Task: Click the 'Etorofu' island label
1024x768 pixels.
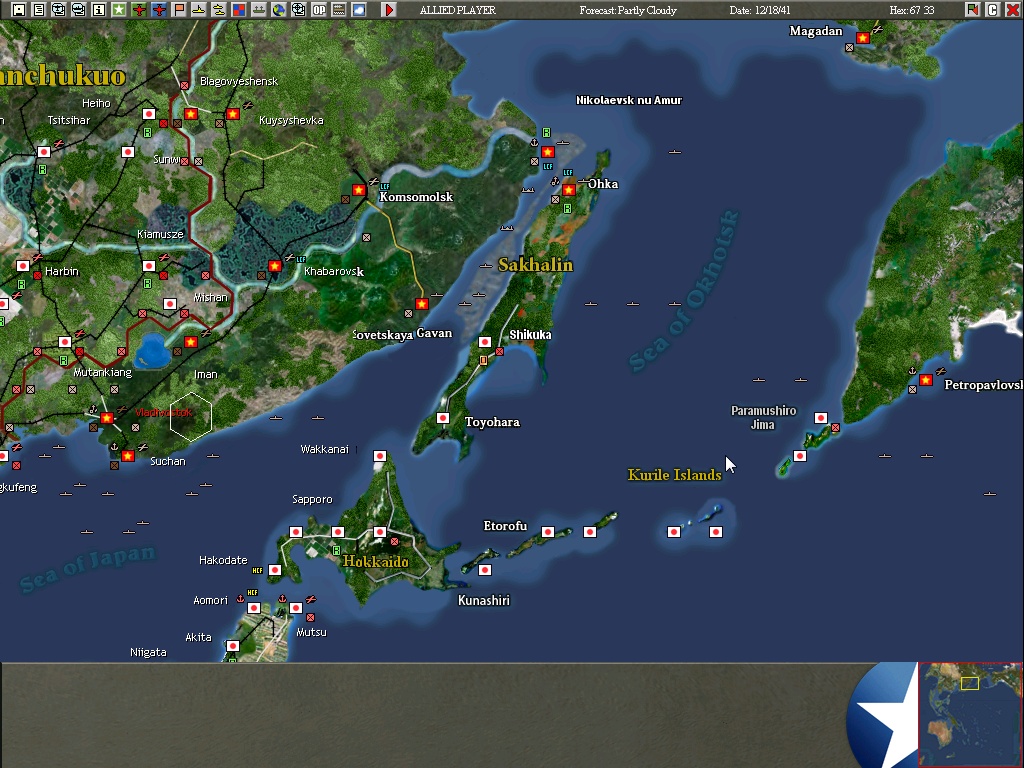Action: click(x=505, y=526)
